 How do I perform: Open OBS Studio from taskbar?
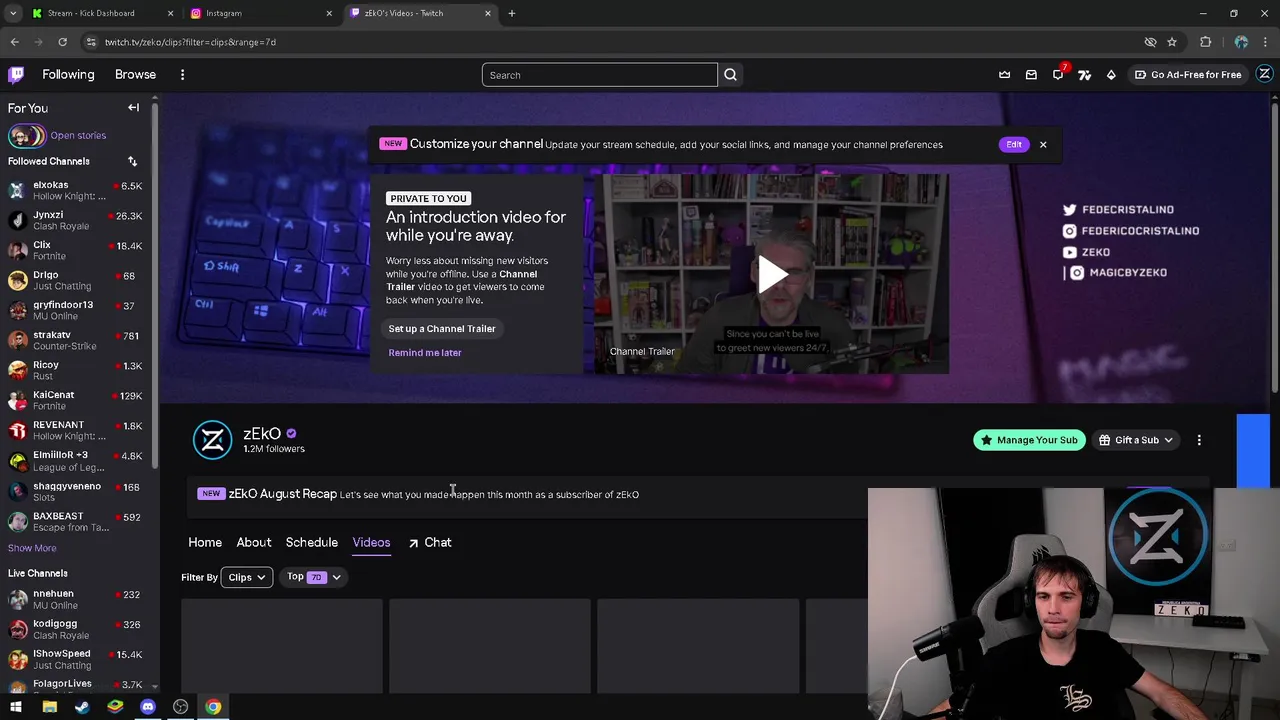180,707
